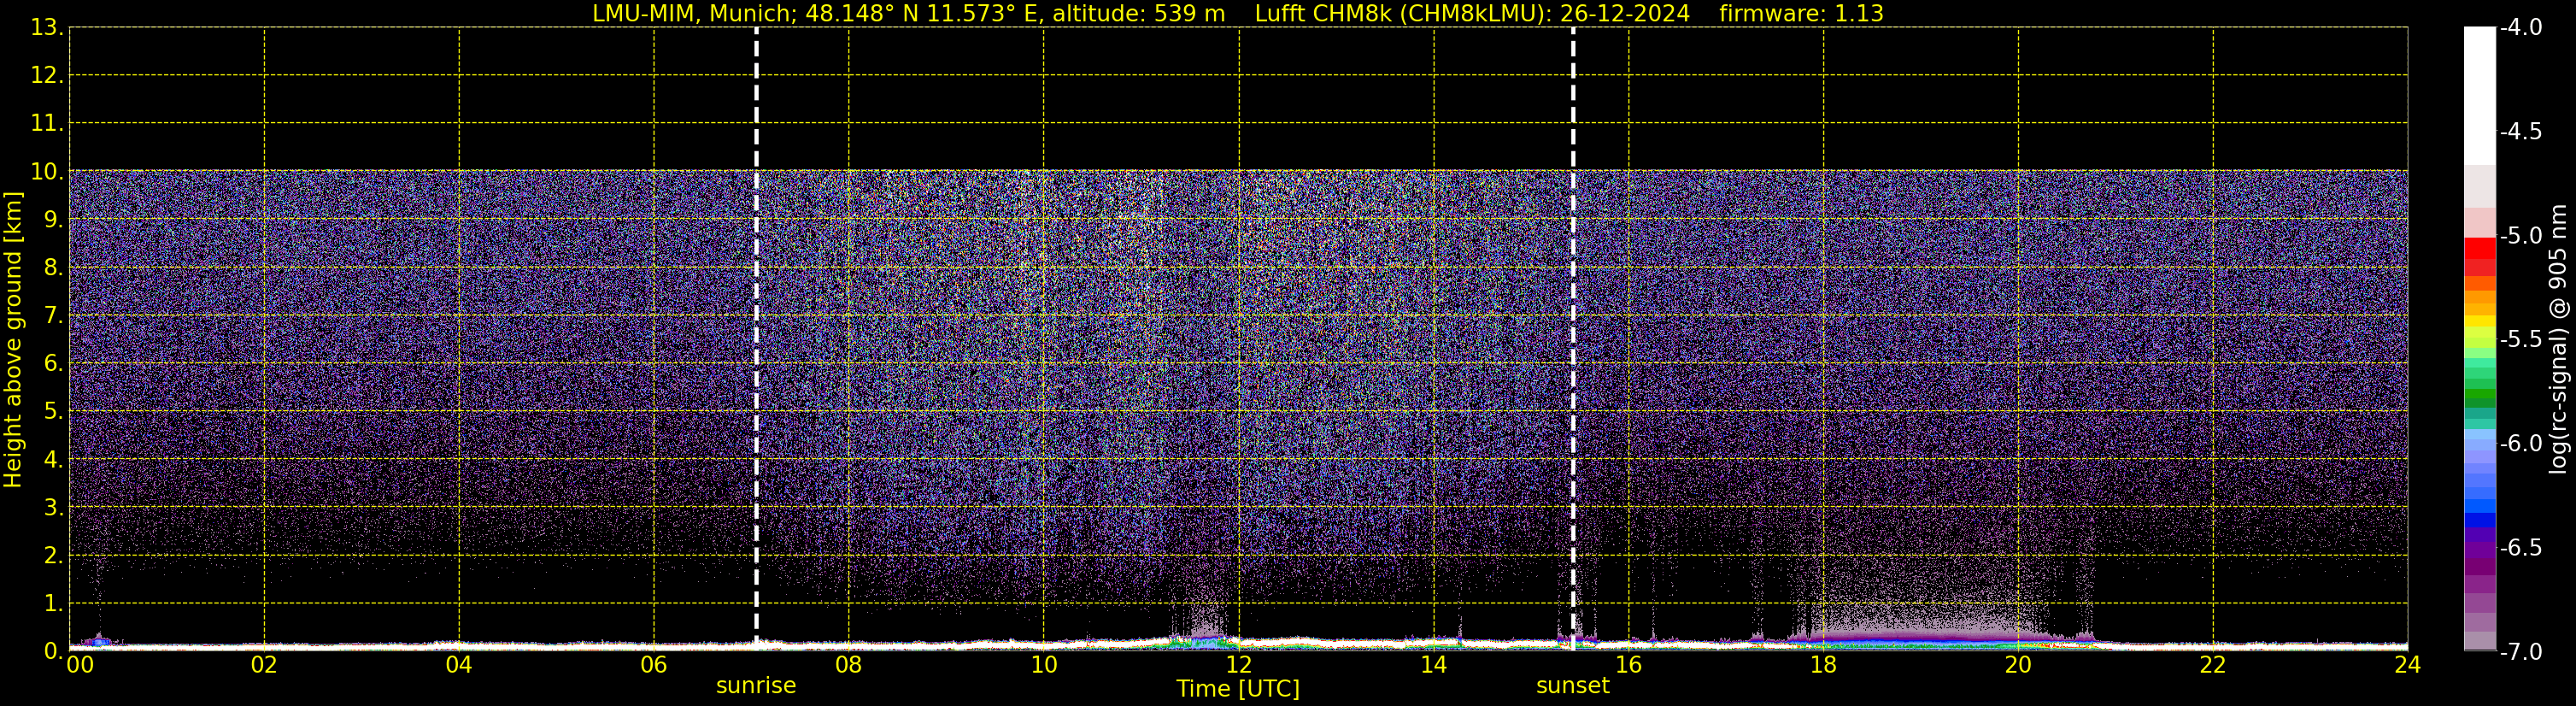Image resolution: width=2576 pixels, height=706 pixels.
Task: Click the time axis tick '24'
Action: click(x=2407, y=665)
